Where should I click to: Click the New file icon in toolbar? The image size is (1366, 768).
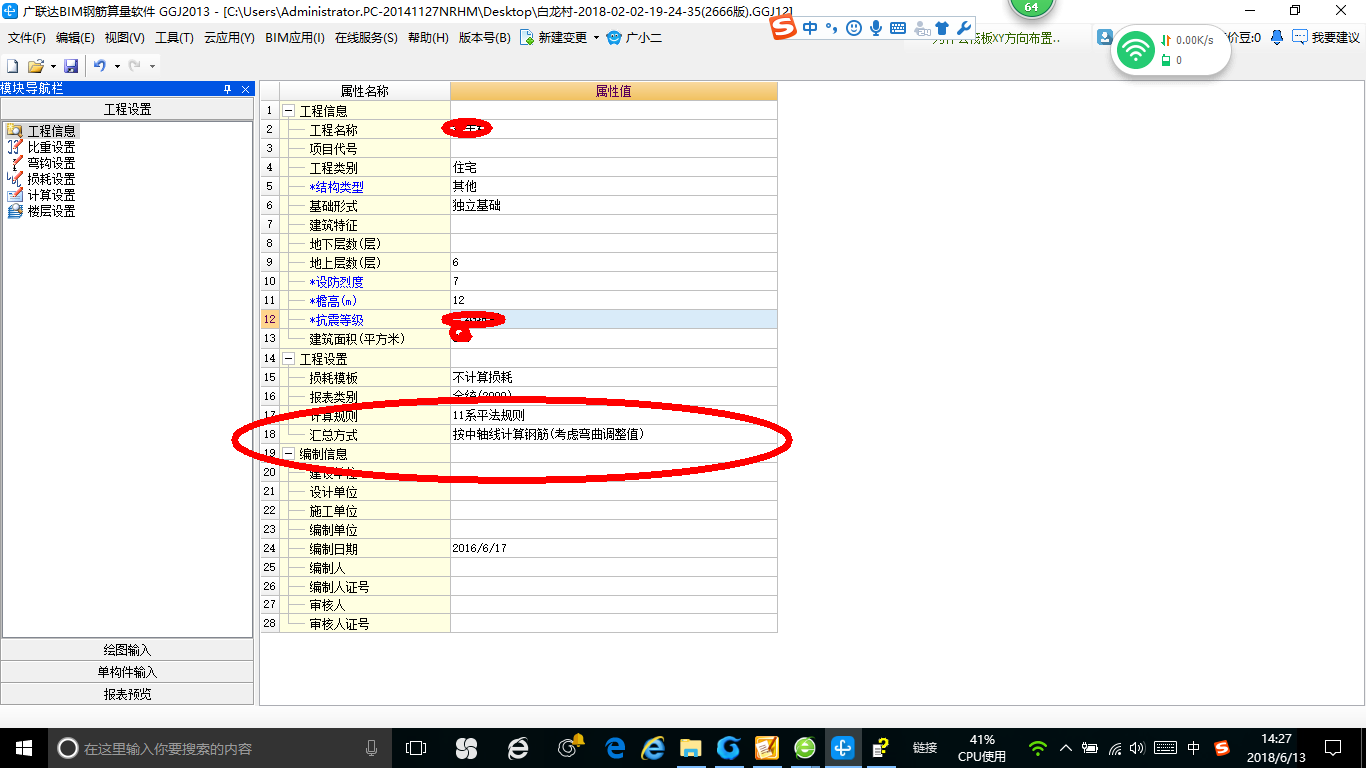[x=13, y=66]
